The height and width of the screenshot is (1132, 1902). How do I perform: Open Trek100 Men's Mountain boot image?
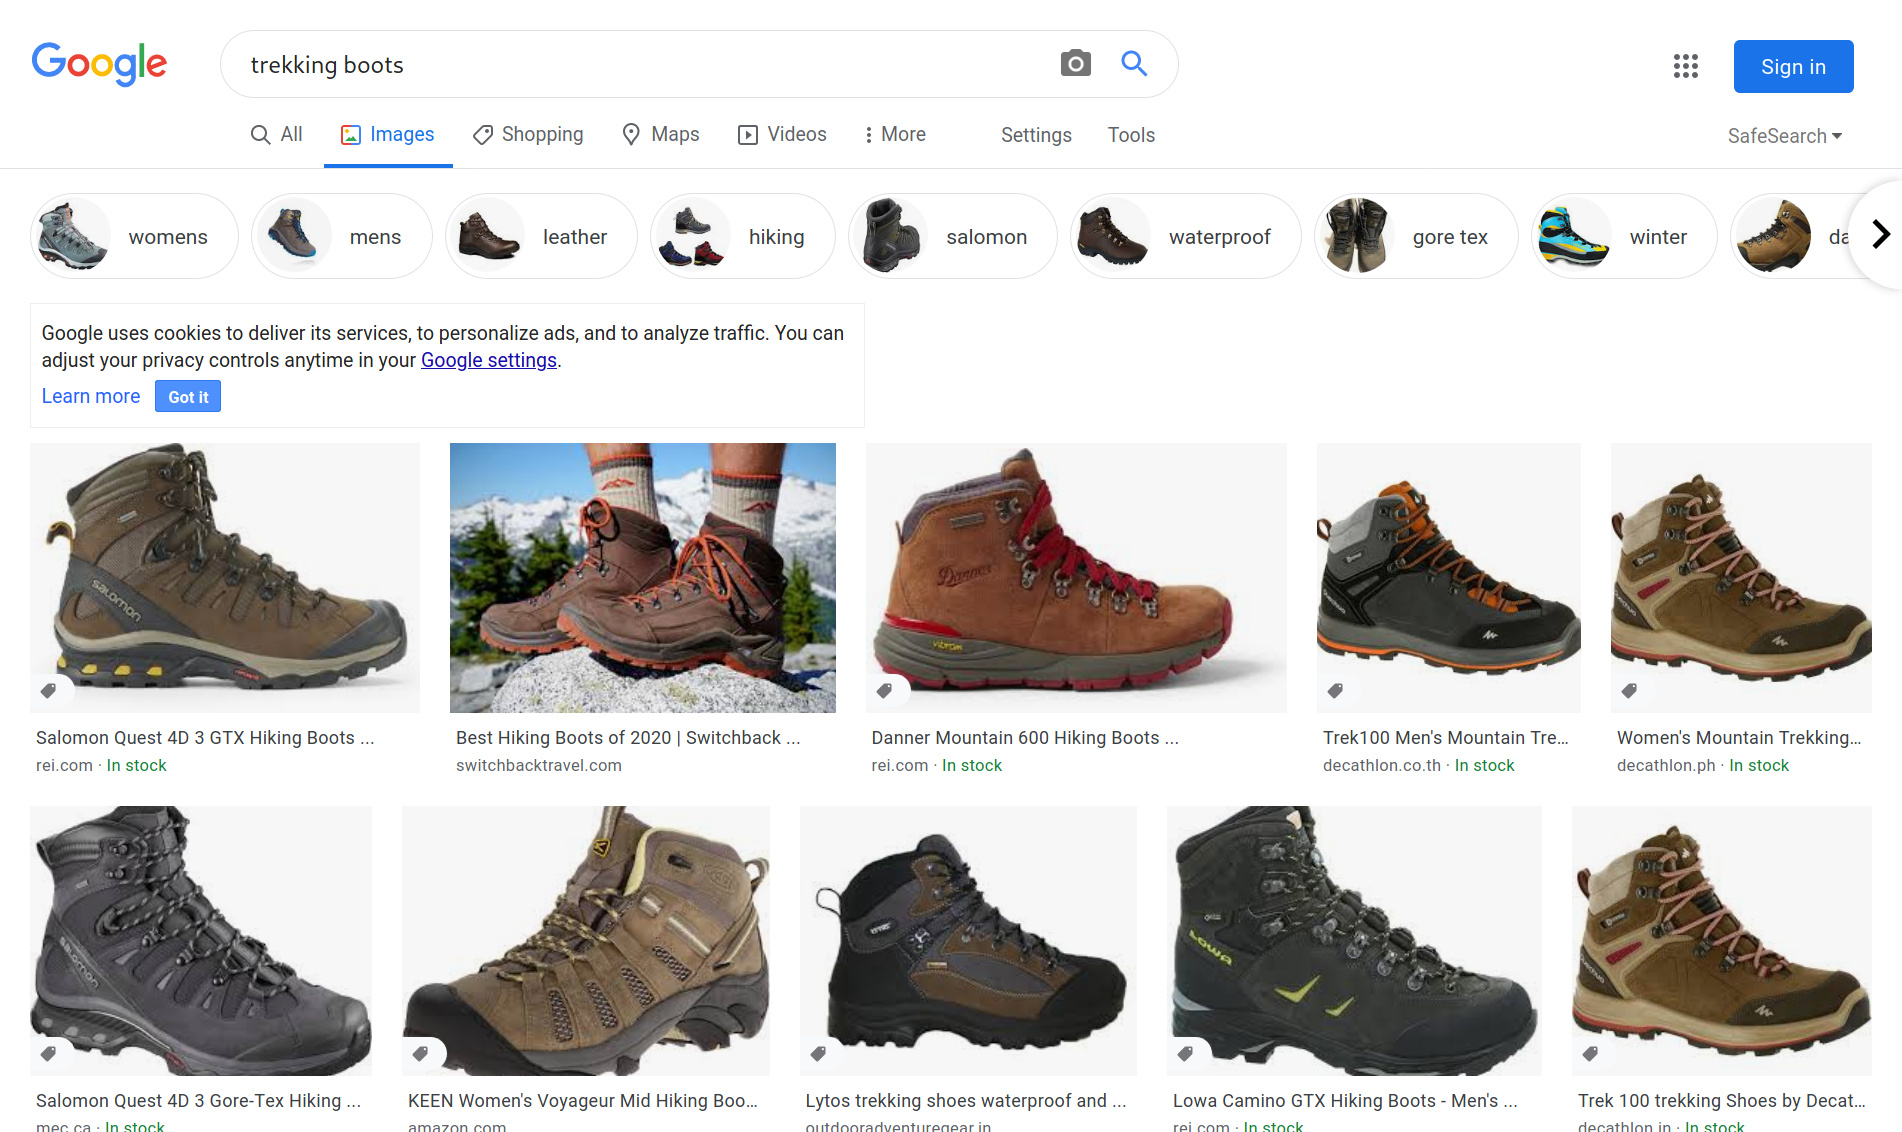pos(1449,578)
